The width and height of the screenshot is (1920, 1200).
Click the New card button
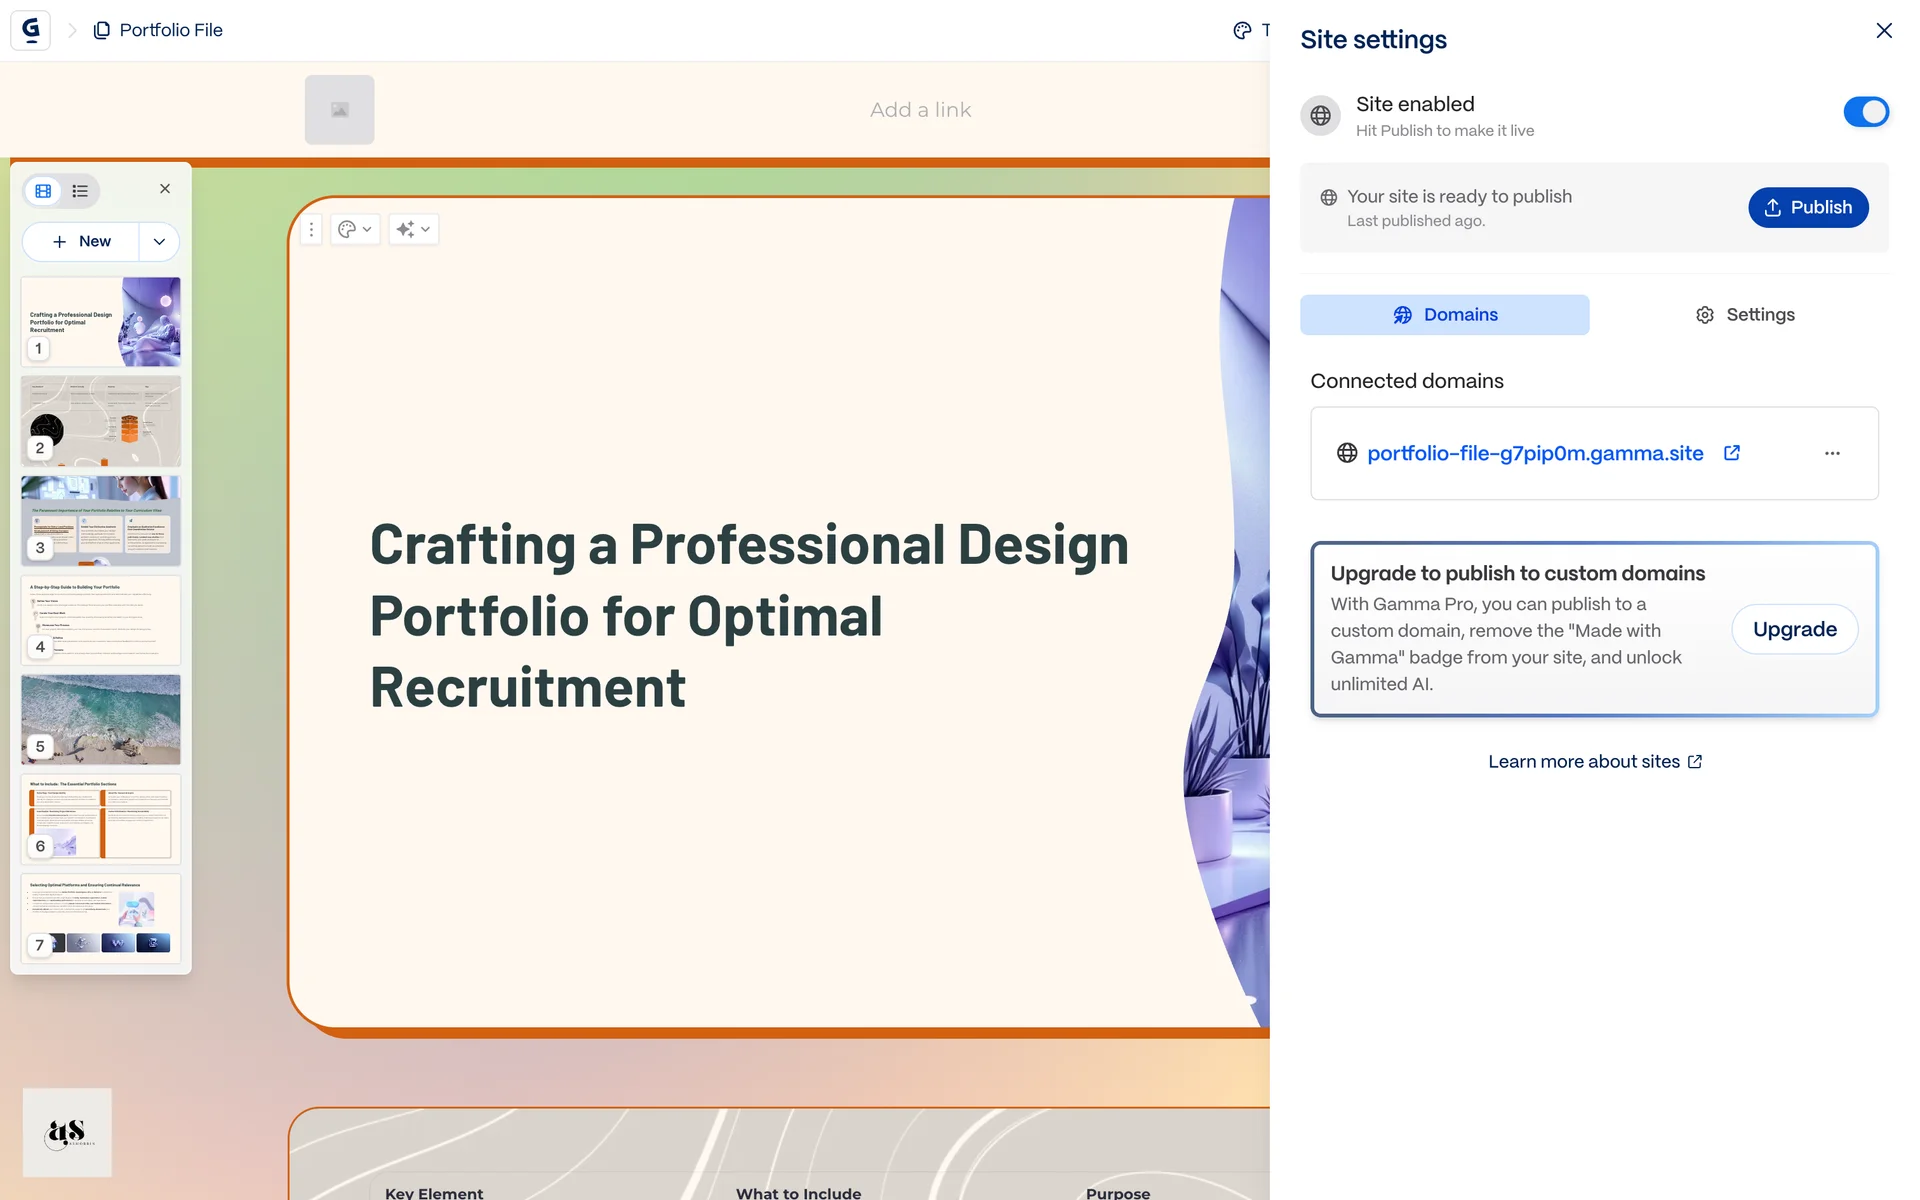click(82, 242)
